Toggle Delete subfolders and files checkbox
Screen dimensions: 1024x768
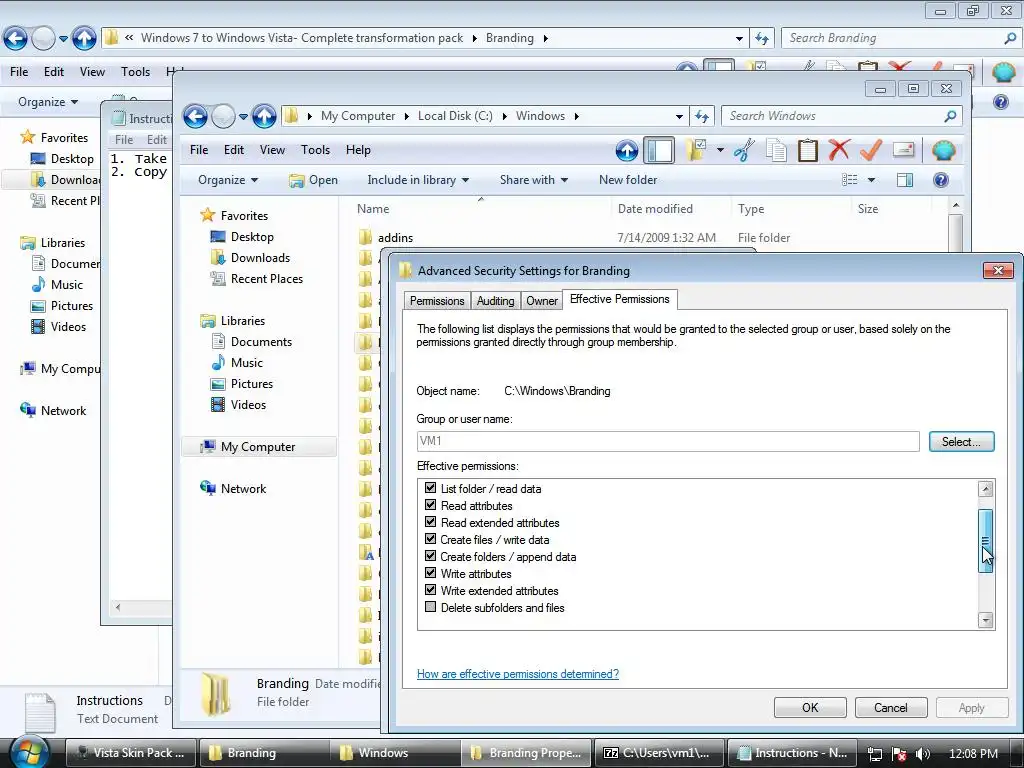pyautogui.click(x=430, y=607)
